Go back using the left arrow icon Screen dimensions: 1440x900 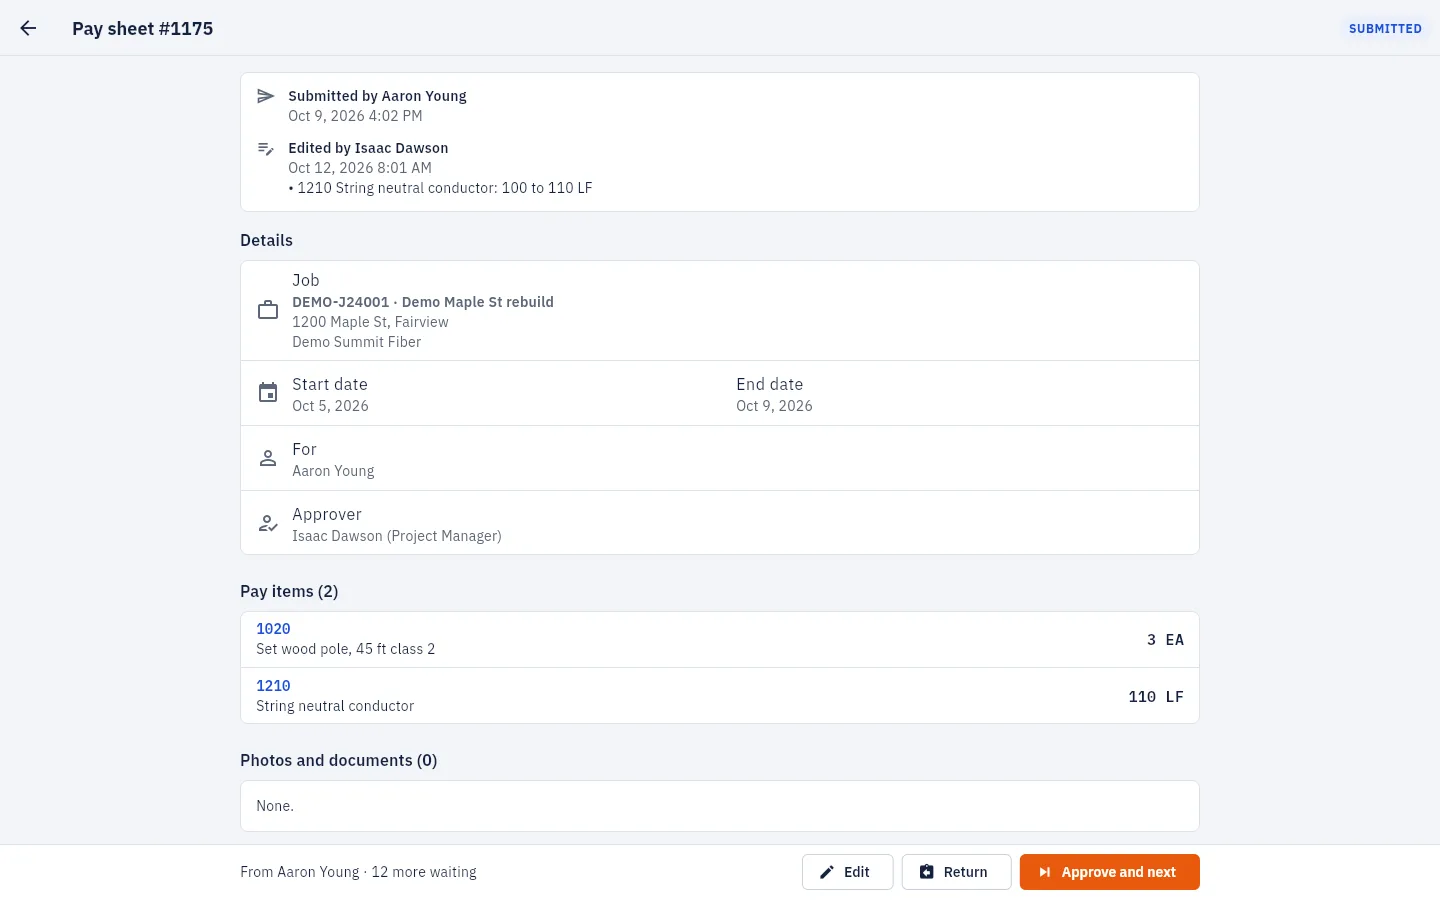pyautogui.click(x=28, y=28)
